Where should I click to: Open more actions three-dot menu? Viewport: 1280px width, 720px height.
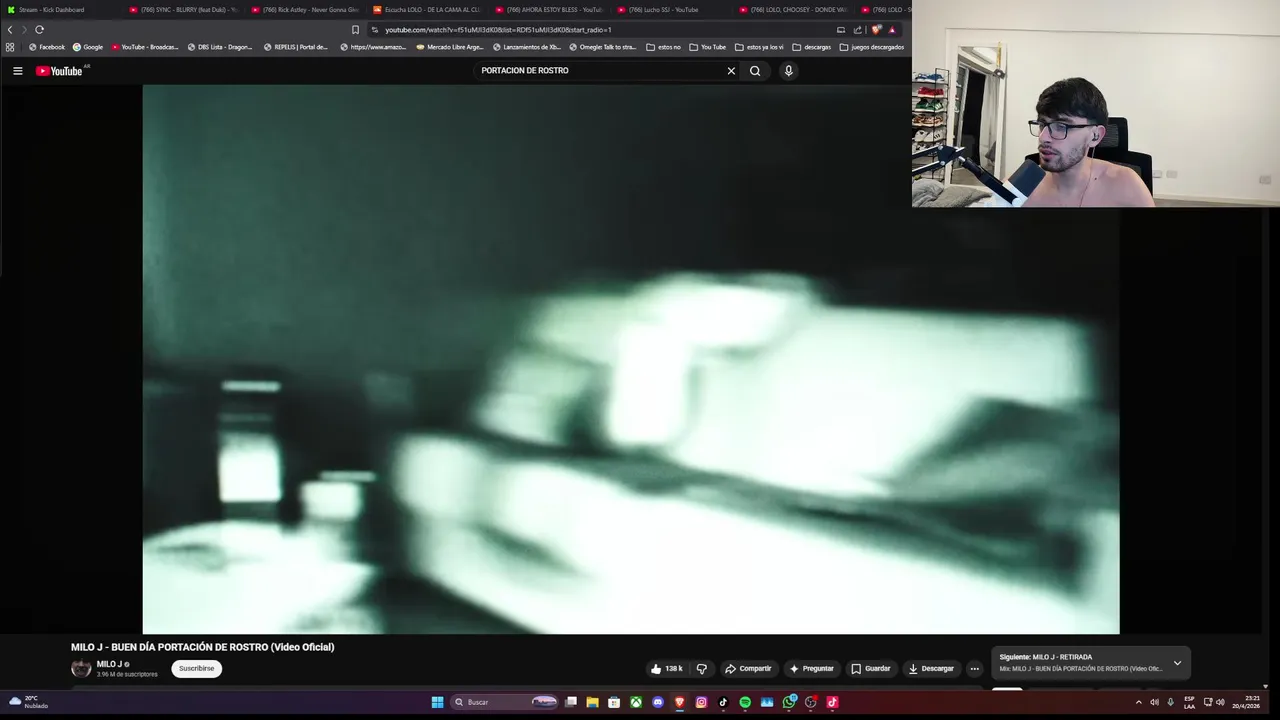[974, 668]
